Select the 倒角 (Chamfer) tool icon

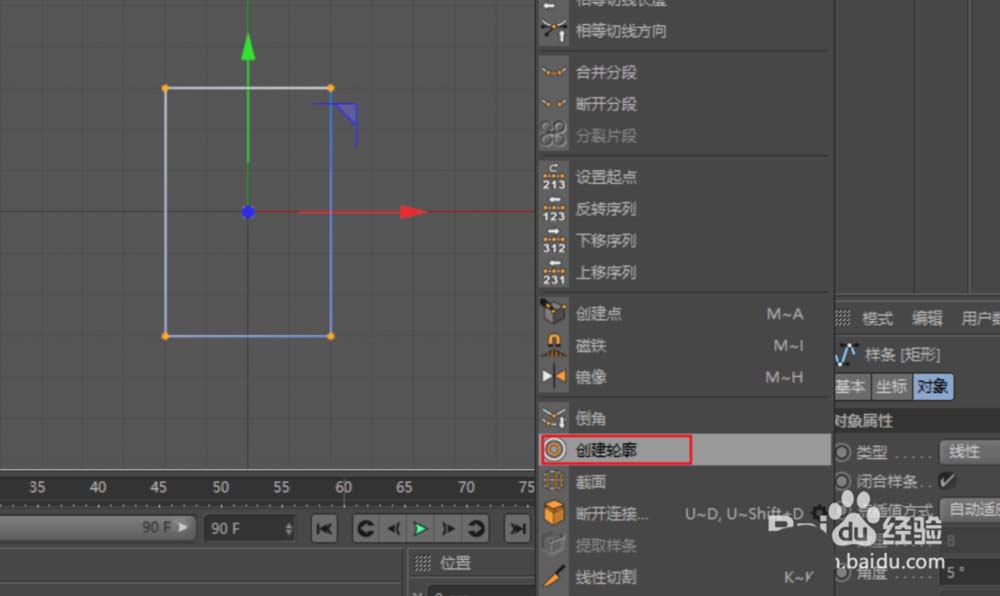(554, 418)
